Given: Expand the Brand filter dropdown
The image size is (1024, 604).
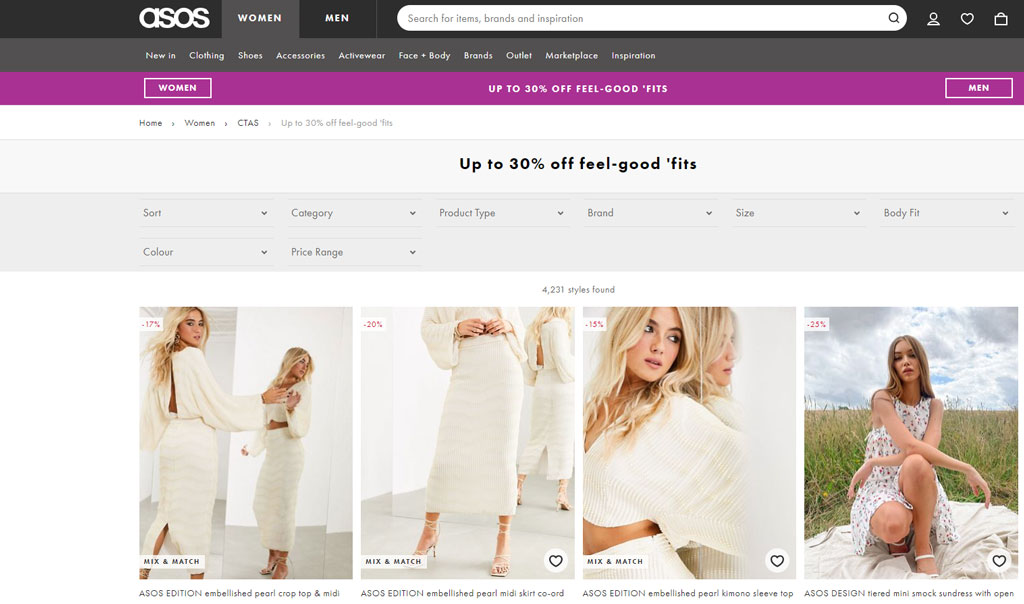Looking at the screenshot, I should [x=650, y=213].
